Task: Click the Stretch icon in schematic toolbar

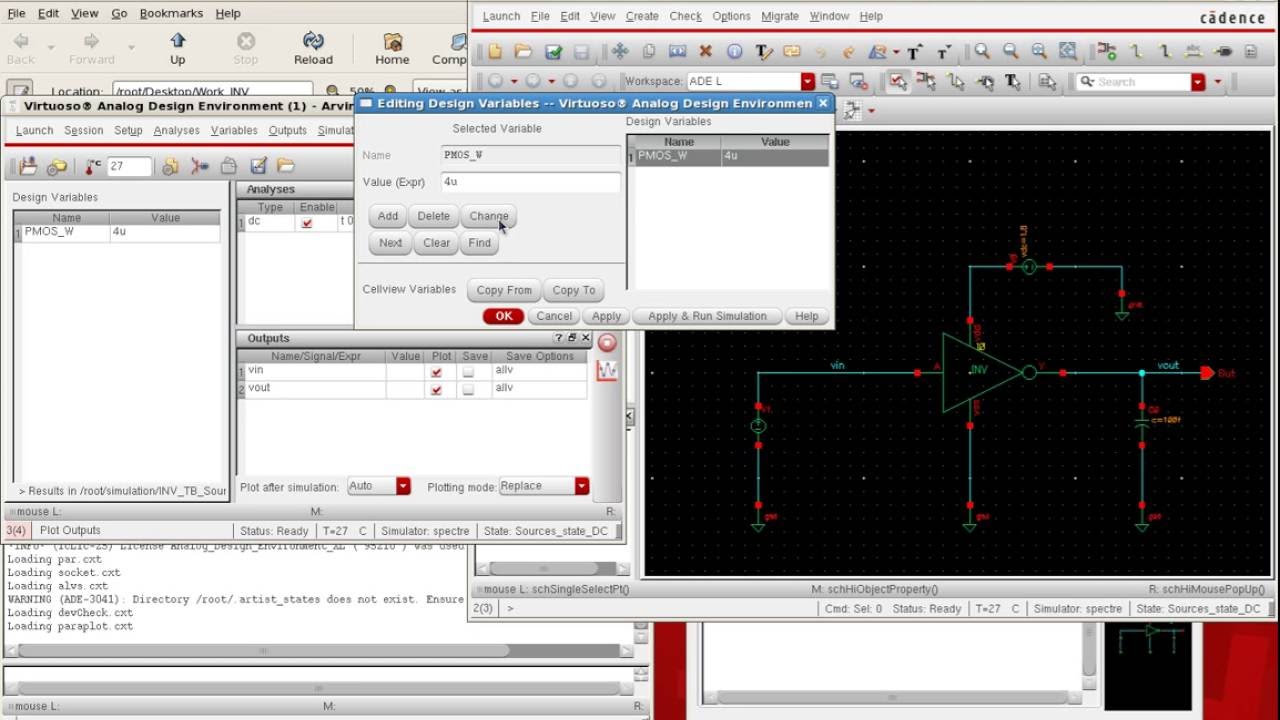Action: tap(677, 51)
